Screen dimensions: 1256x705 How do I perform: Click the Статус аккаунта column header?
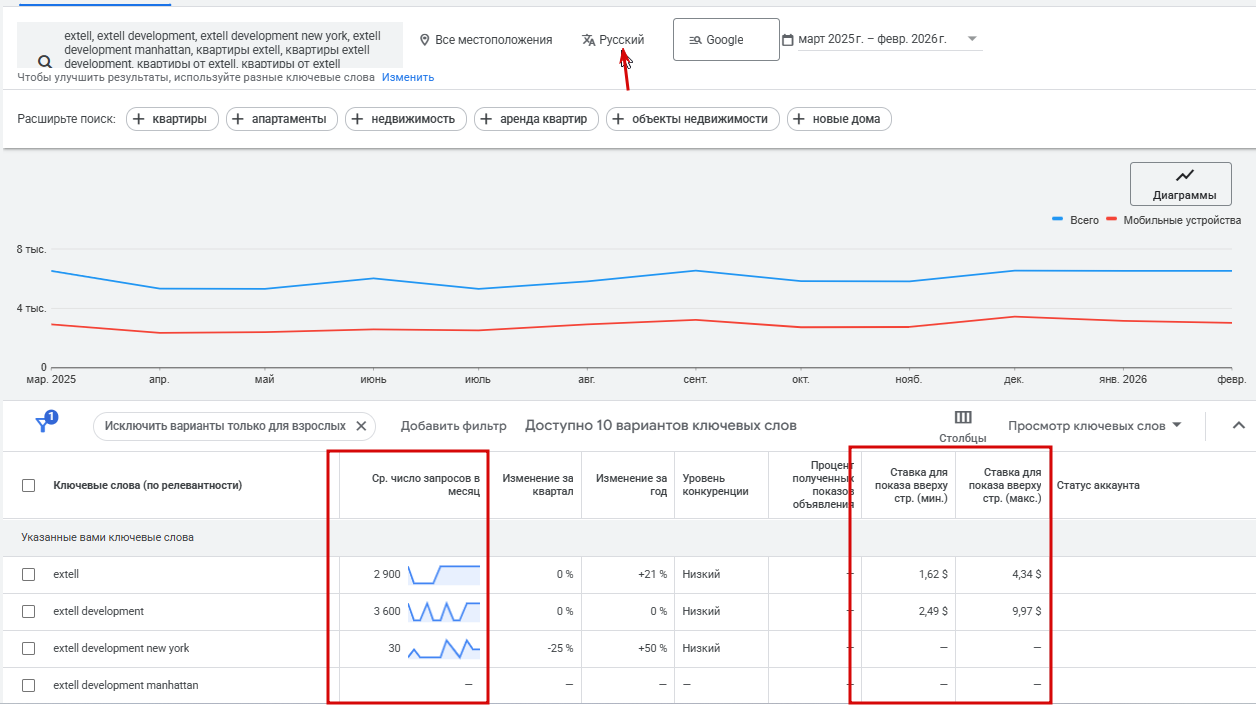[x=1098, y=486]
